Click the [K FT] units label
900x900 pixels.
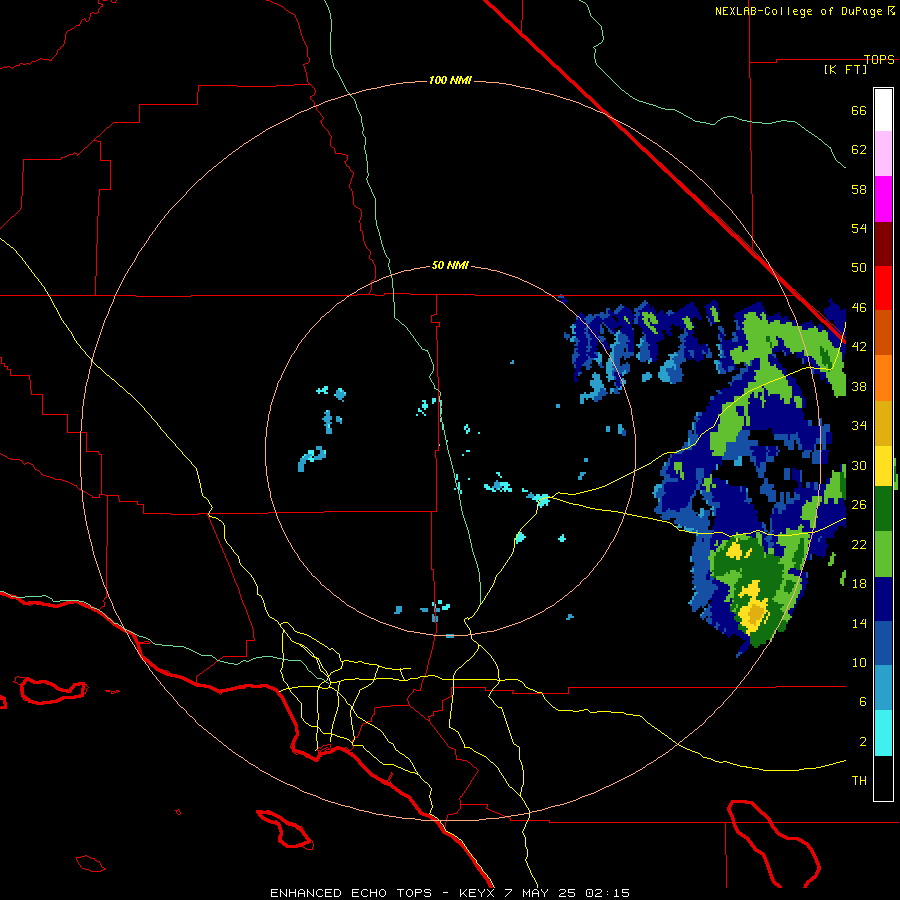pos(845,69)
